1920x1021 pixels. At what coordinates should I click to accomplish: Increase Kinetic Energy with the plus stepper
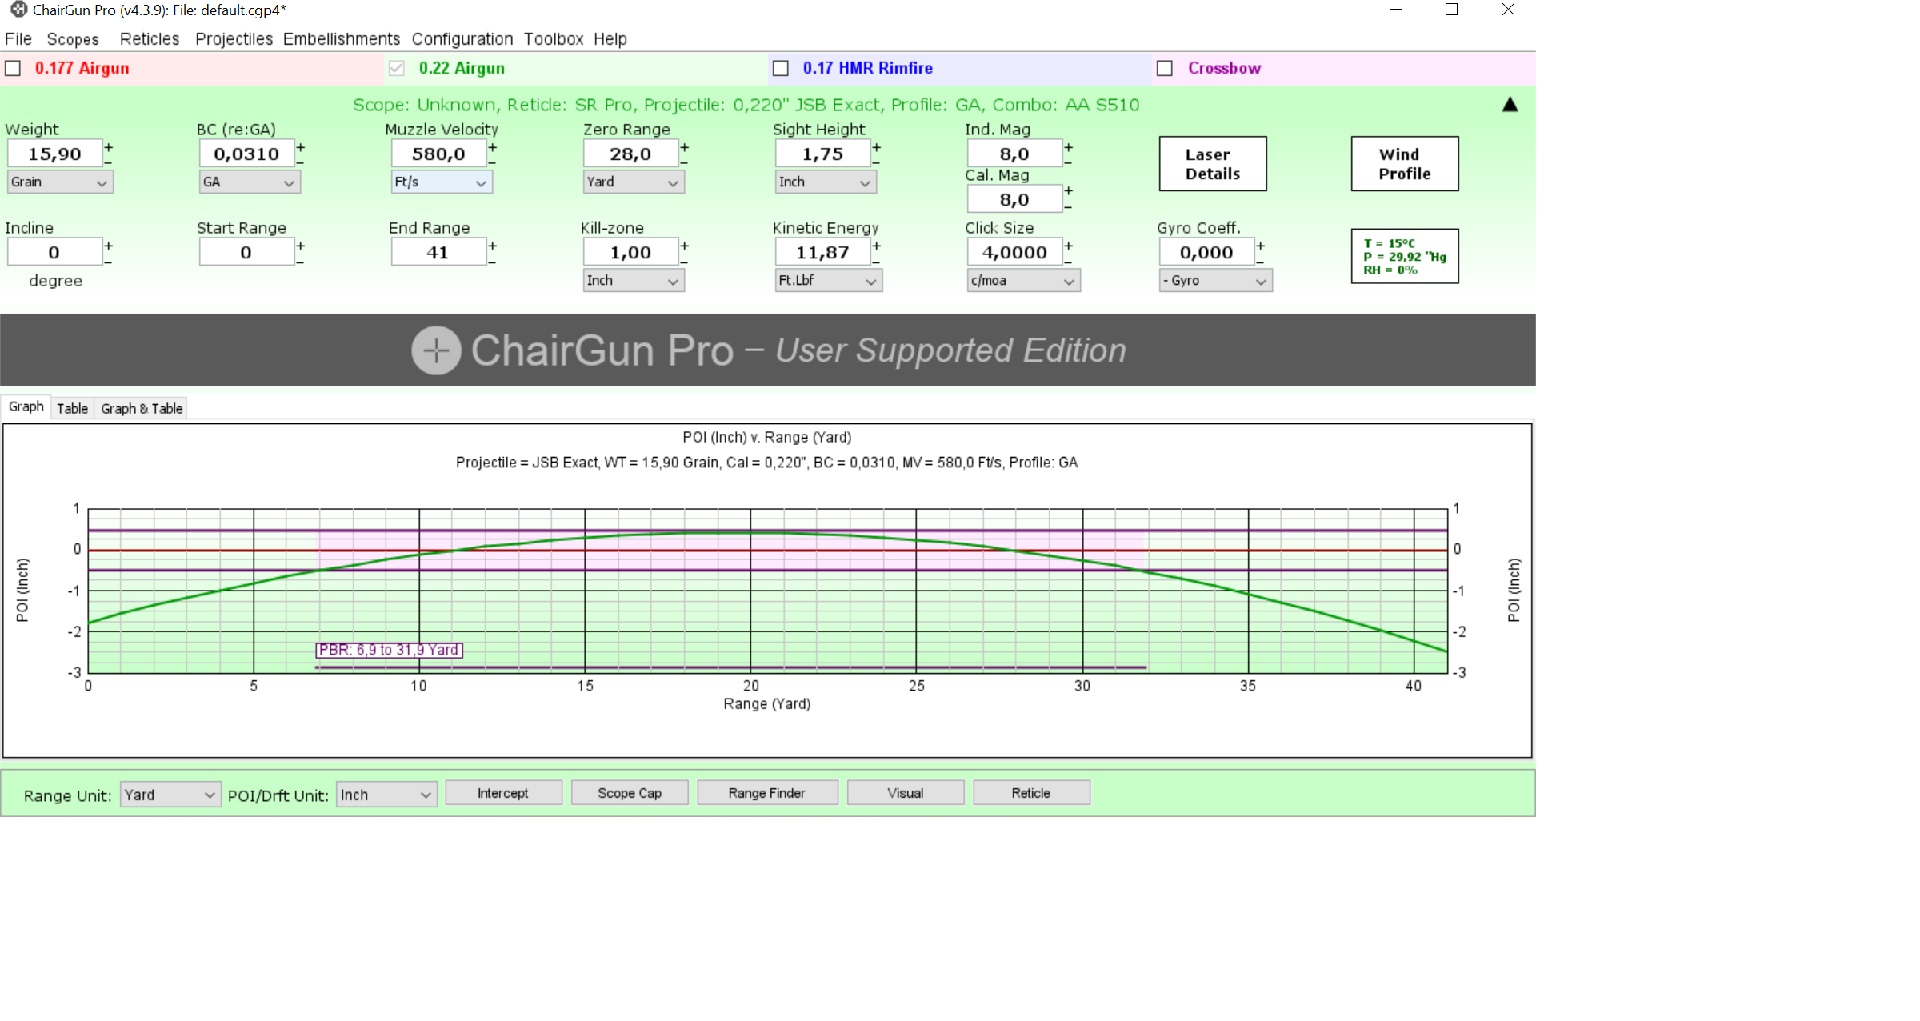[876, 246]
